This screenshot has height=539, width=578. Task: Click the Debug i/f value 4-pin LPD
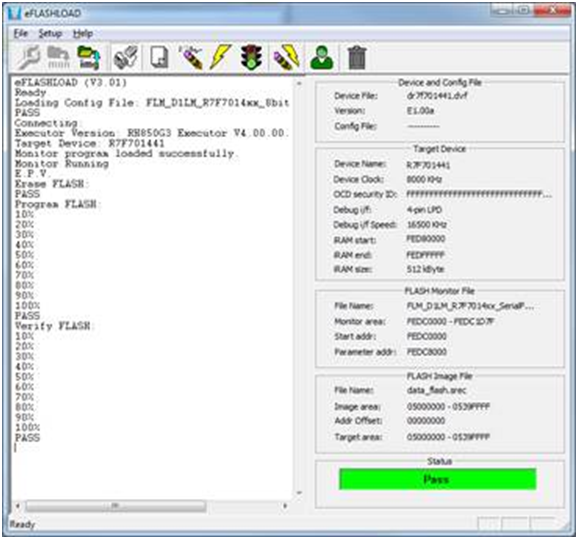tap(424, 210)
